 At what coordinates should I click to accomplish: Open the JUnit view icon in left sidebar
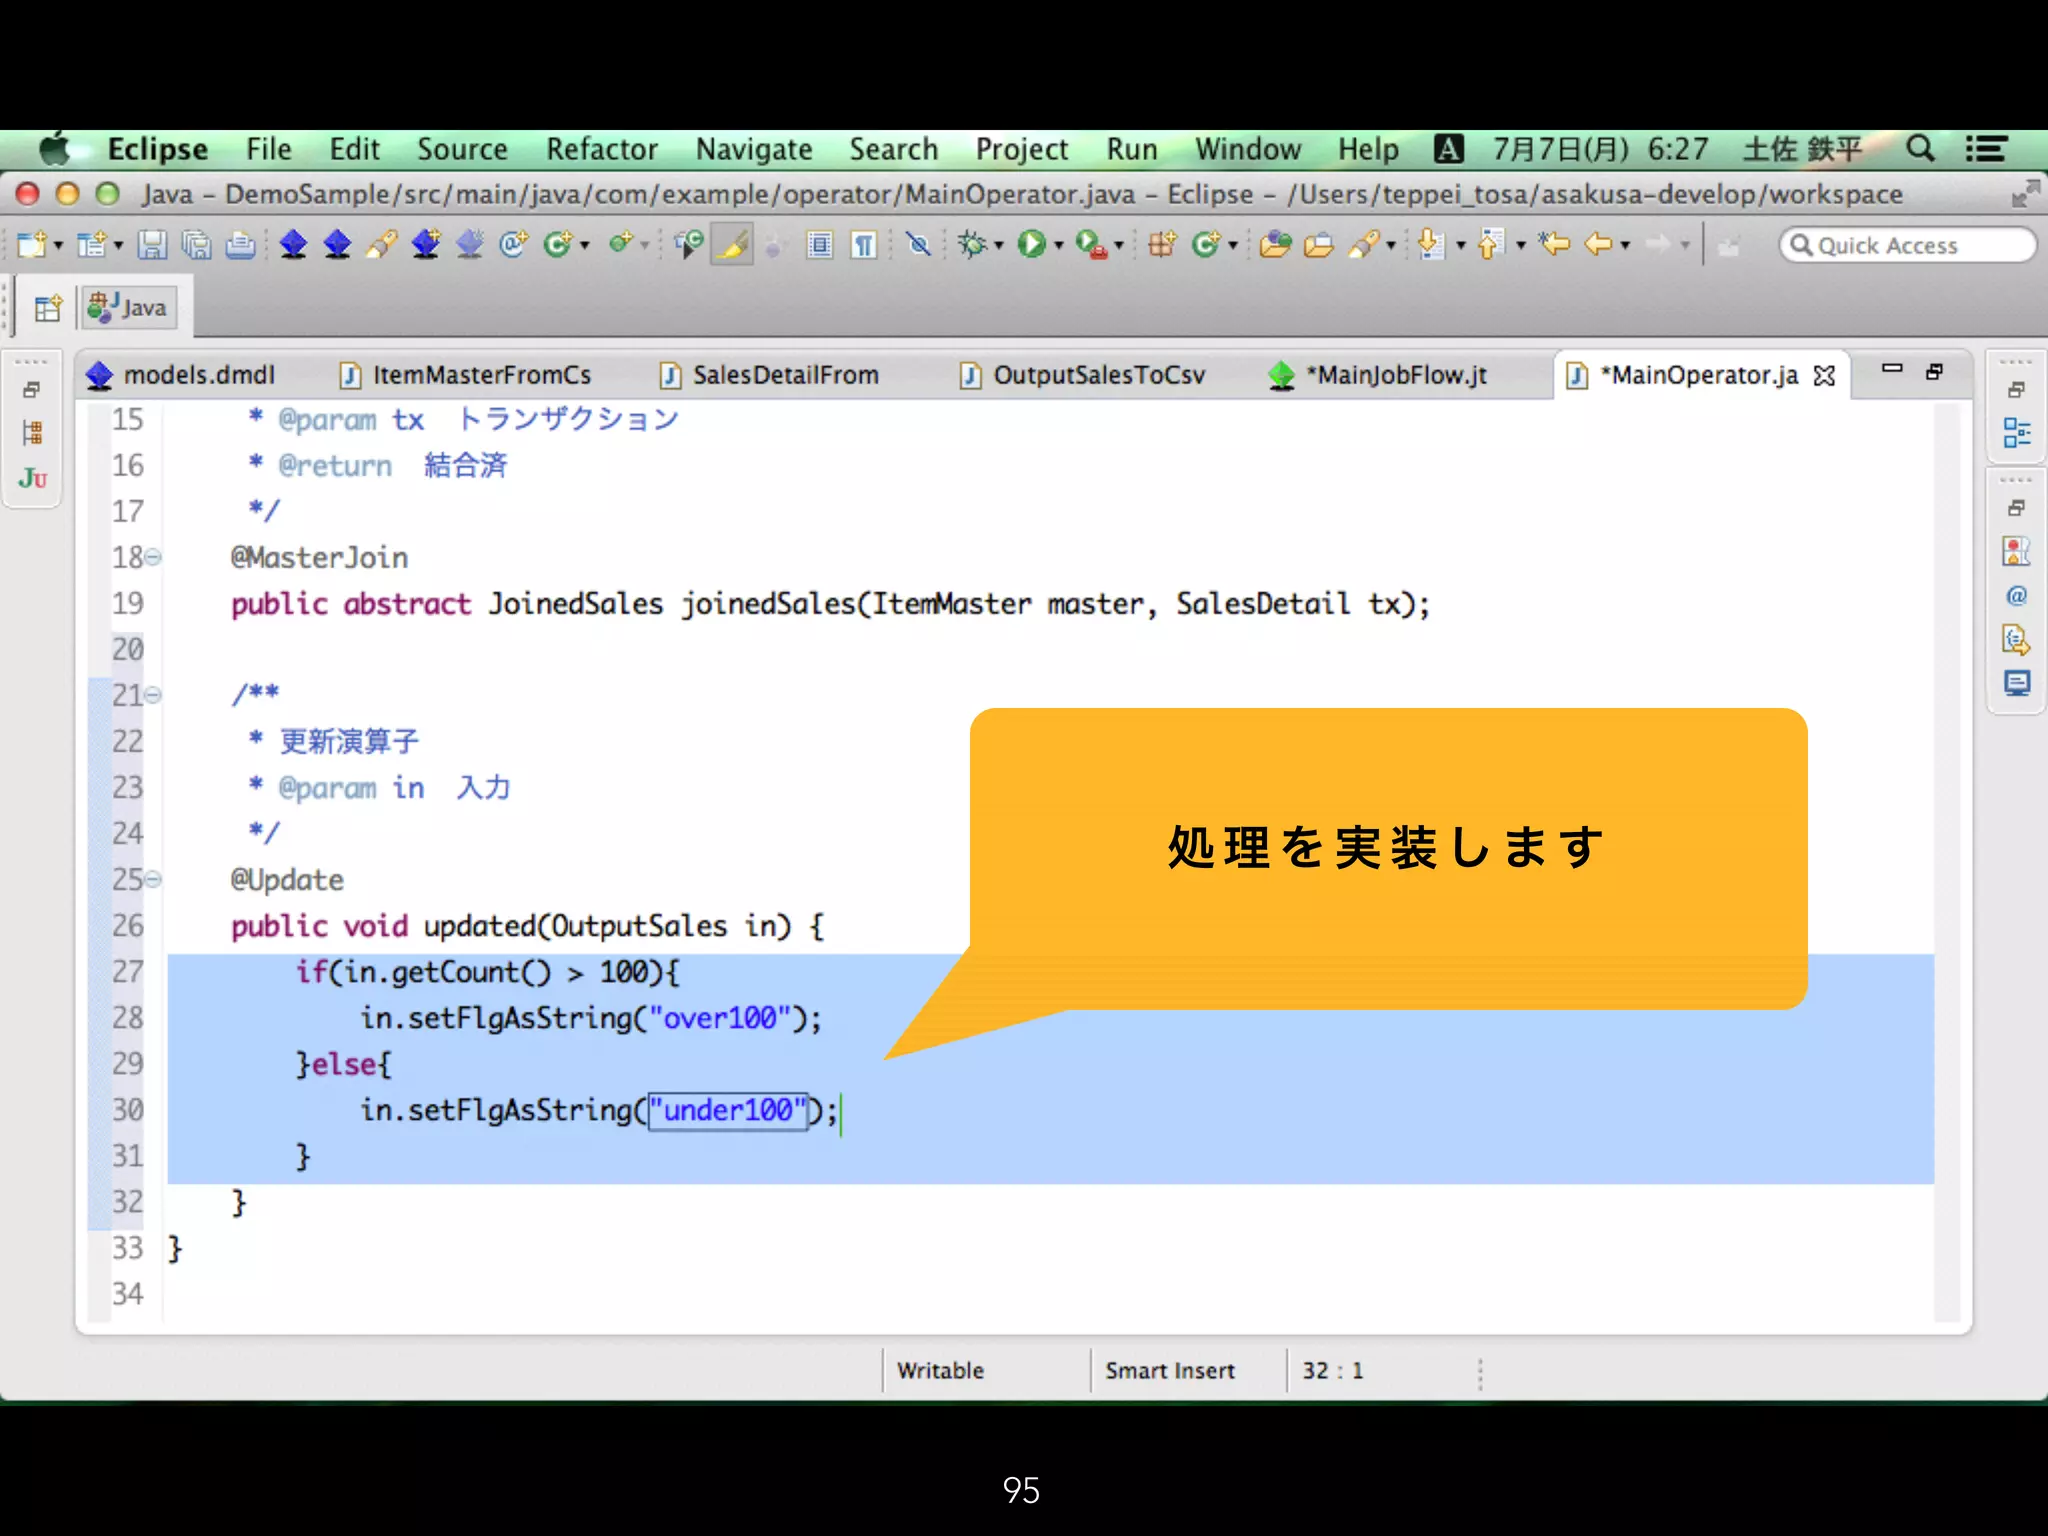click(32, 479)
